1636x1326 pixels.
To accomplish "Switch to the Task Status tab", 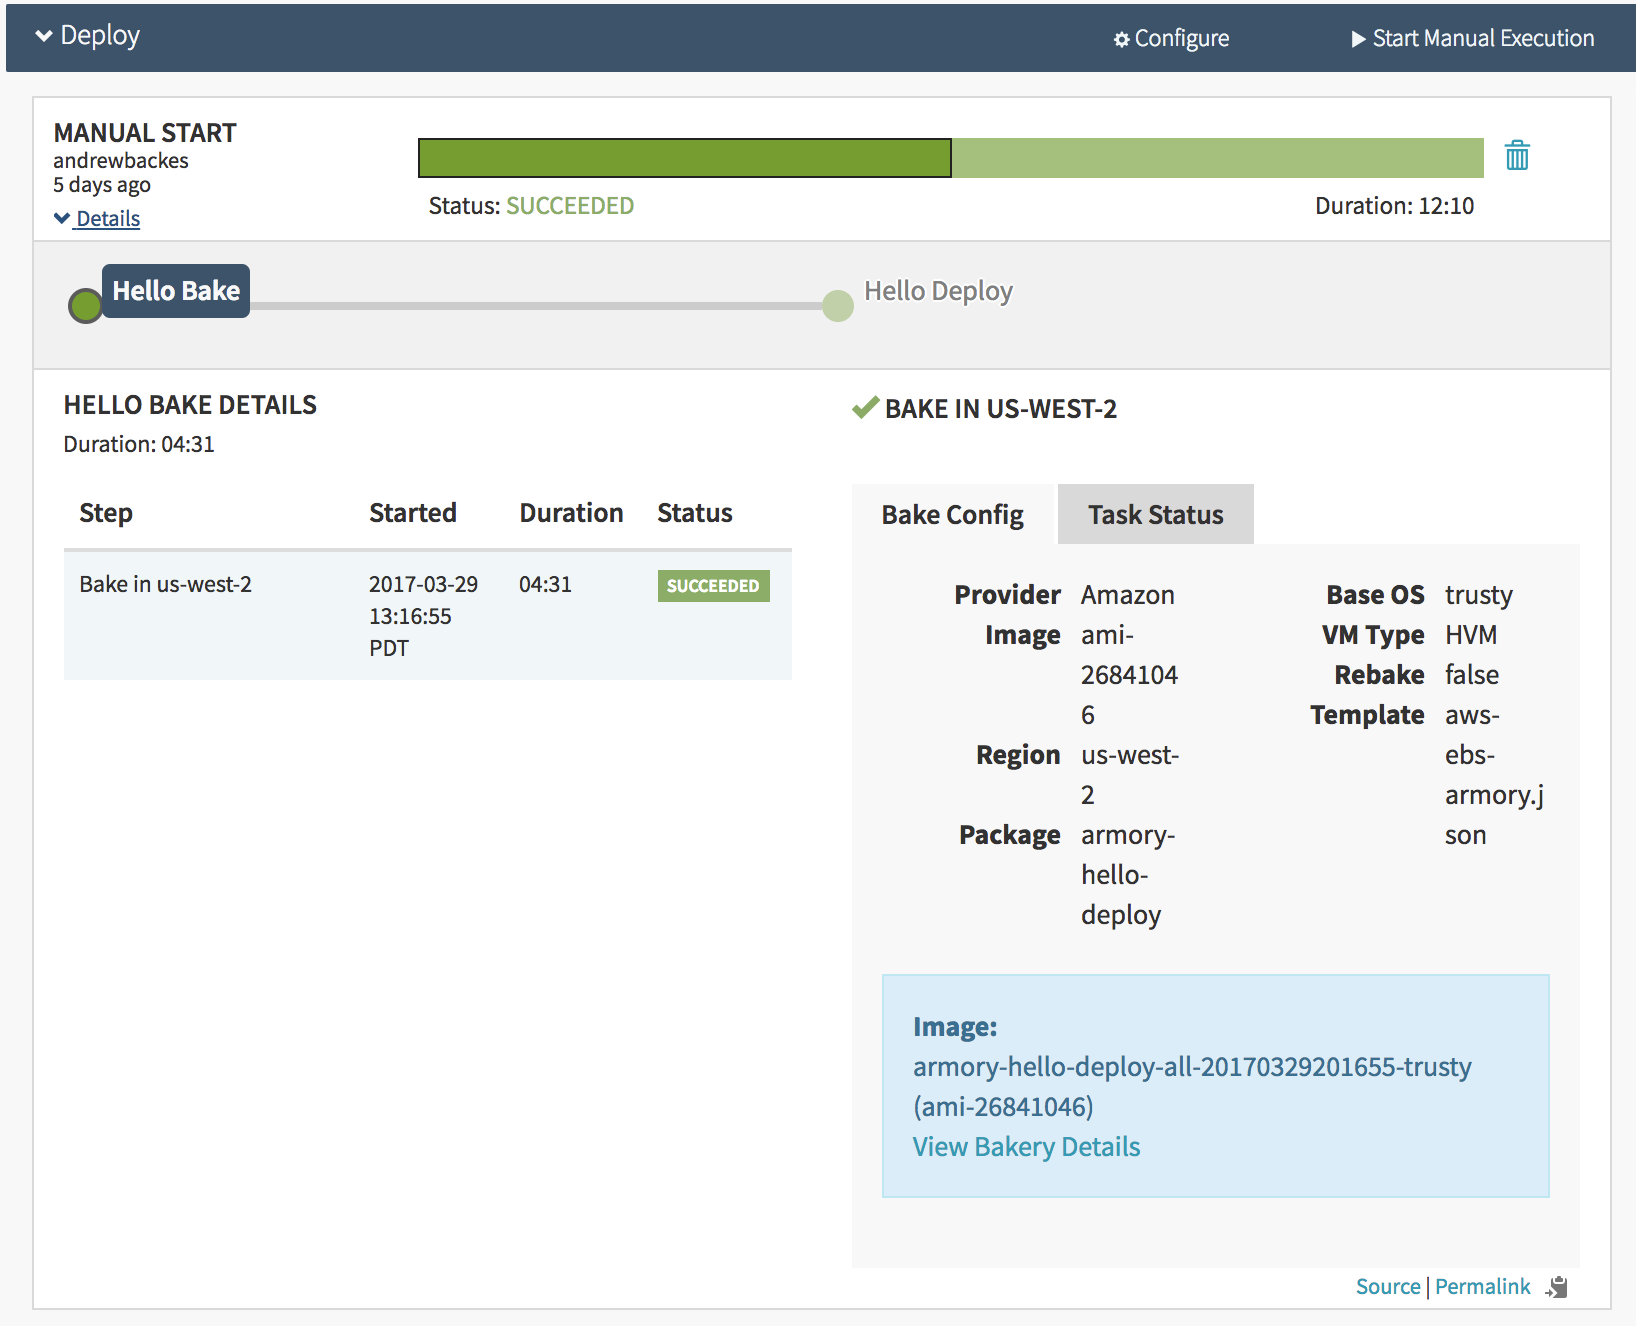I will pos(1155,515).
